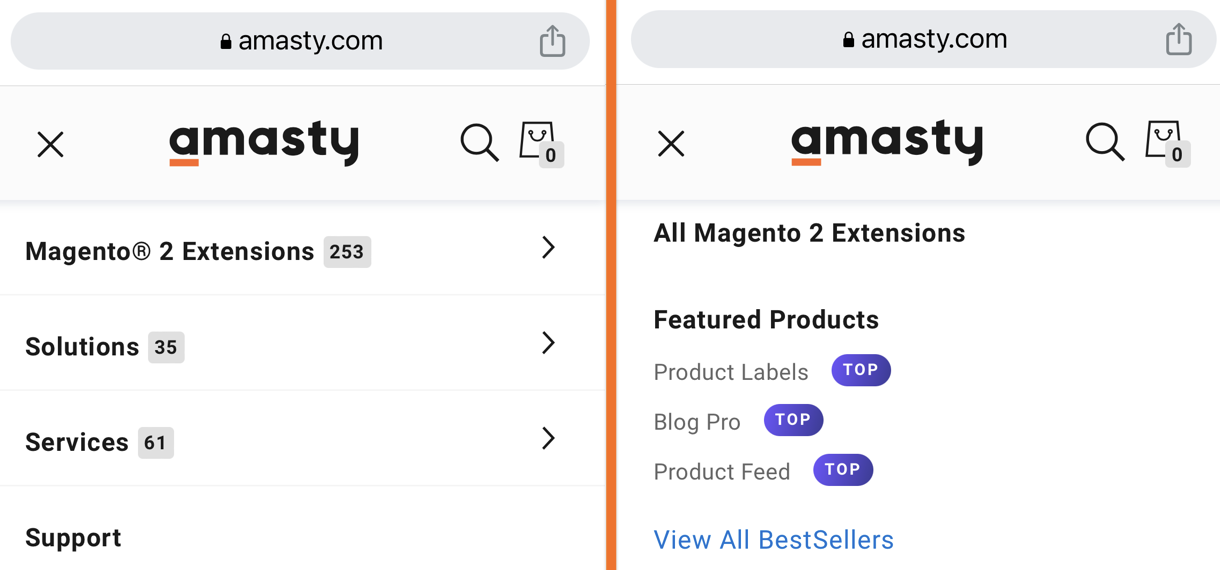The image size is (1220, 570).
Task: Click amasty logo in left panel
Action: (x=264, y=144)
